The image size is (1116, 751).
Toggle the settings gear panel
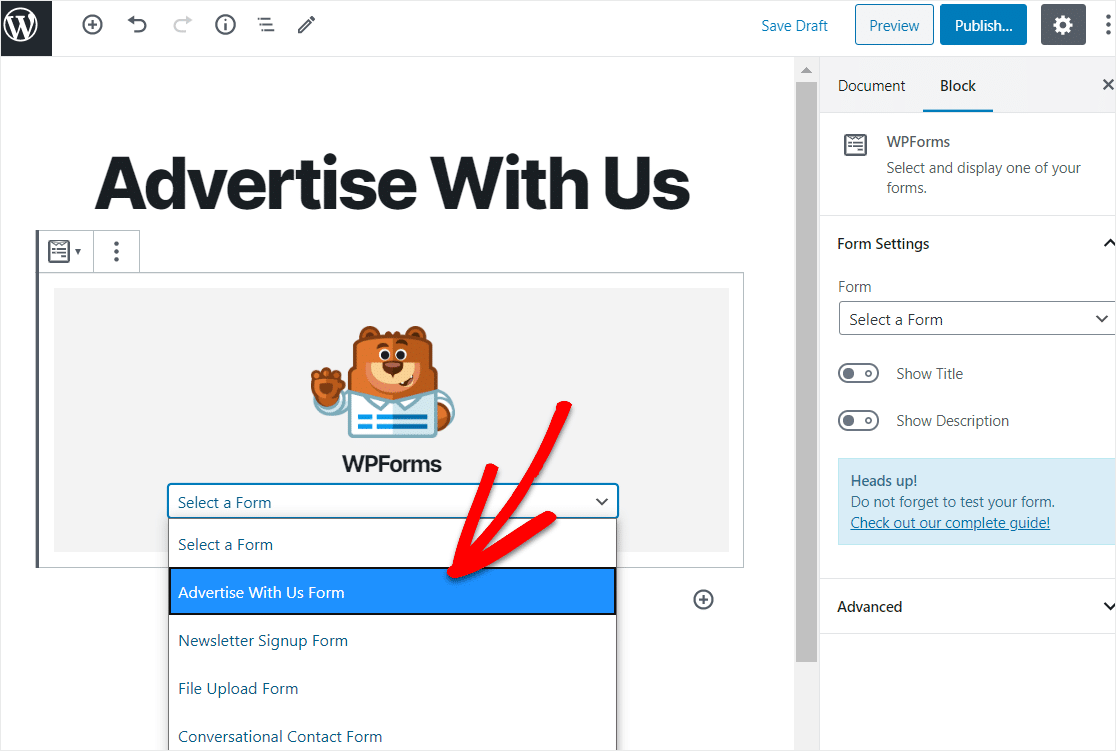coord(1063,26)
